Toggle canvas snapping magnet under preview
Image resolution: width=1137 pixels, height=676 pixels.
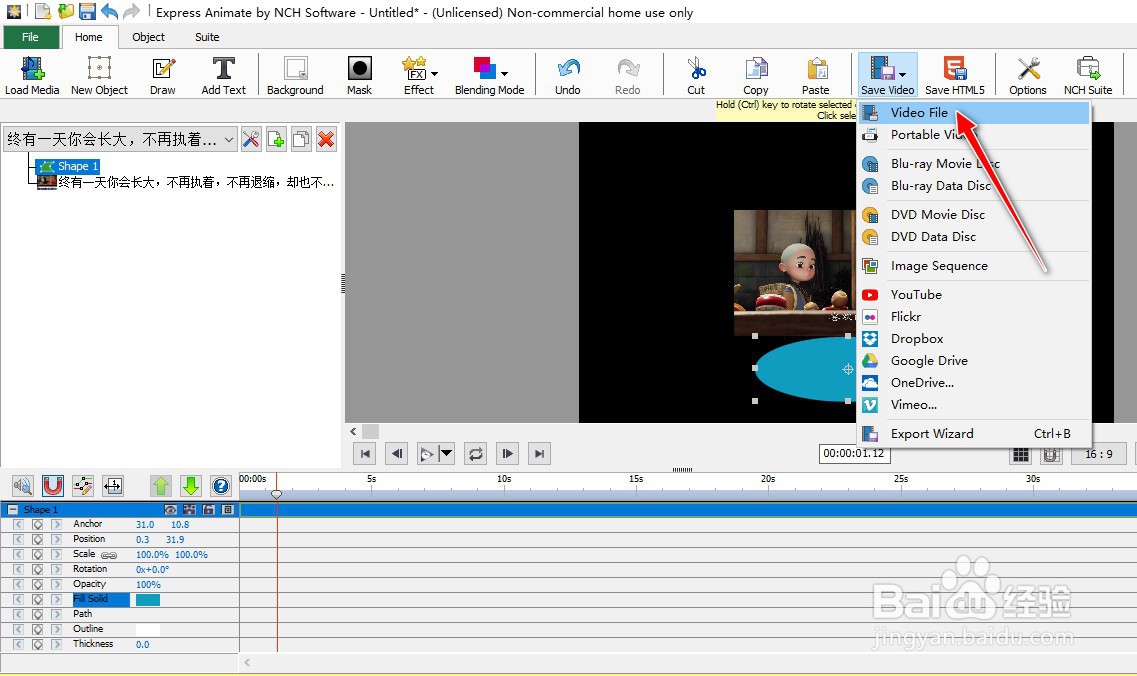1051,454
